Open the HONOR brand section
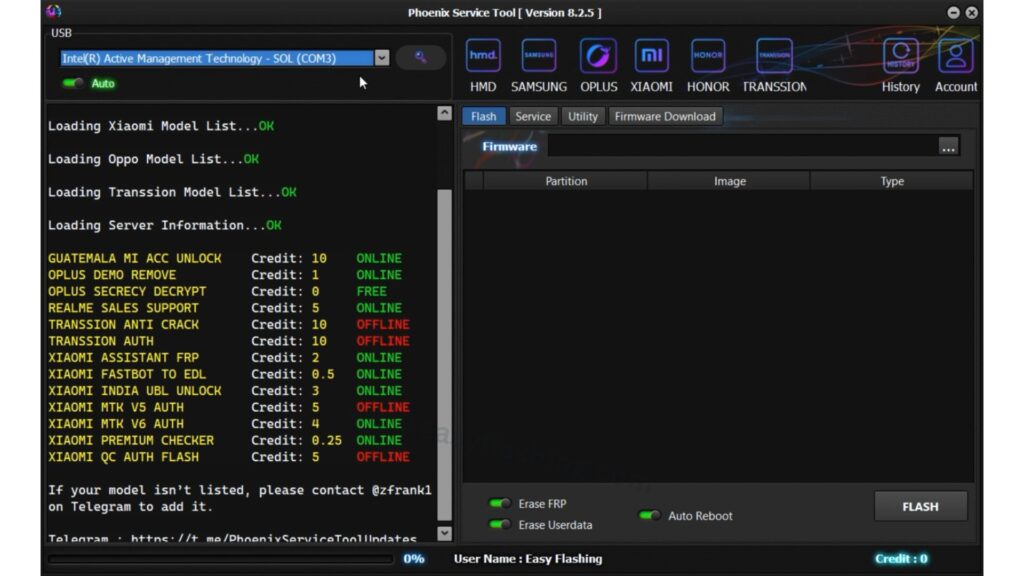Image resolution: width=1024 pixels, height=576 pixels. 707,57
